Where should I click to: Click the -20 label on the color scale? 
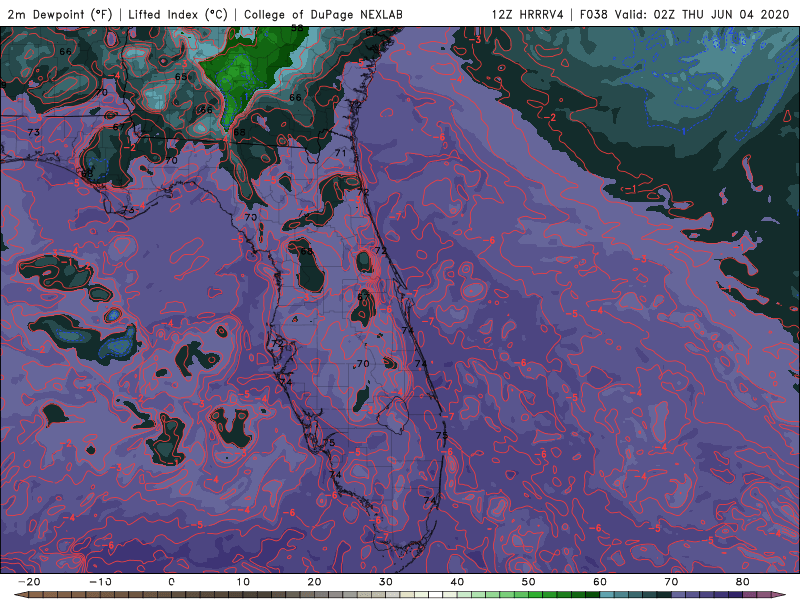pos(29,582)
